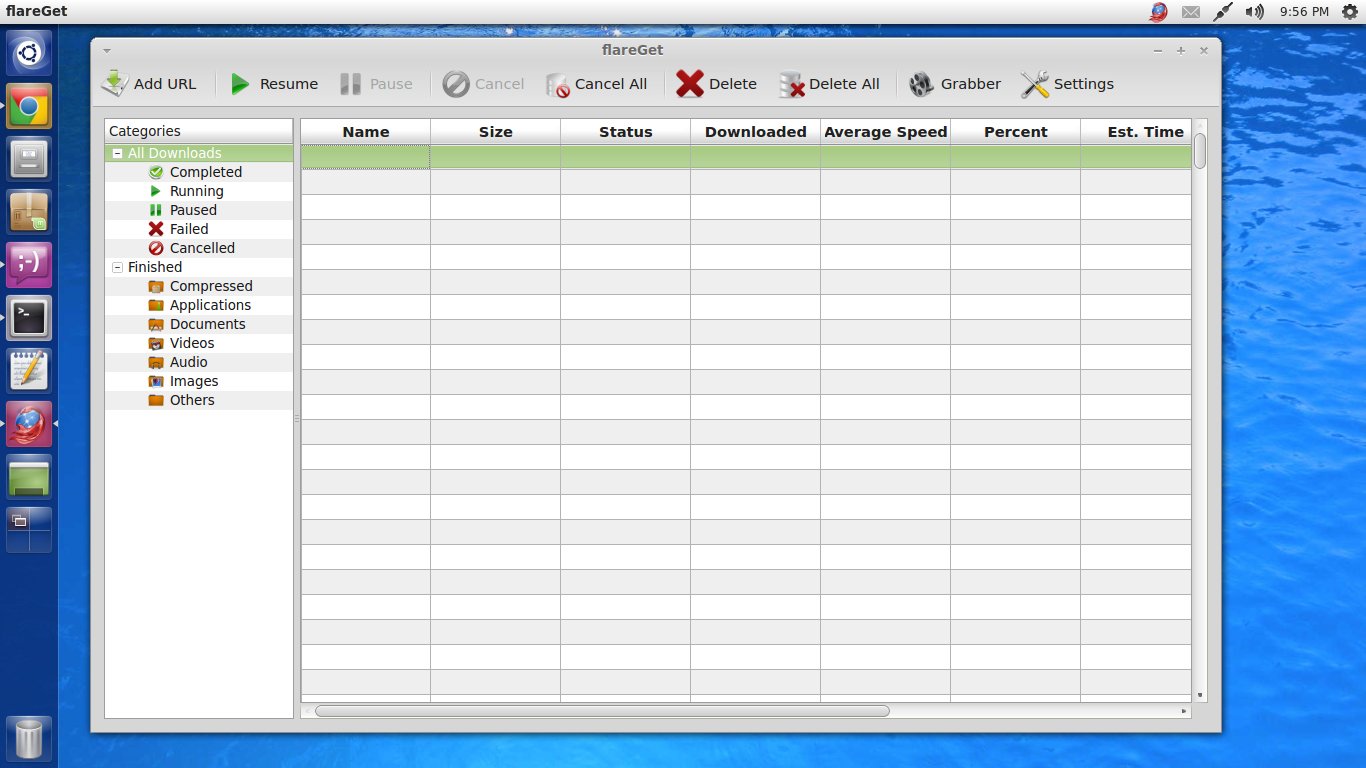Collapse the All Downloads tree node

click(x=118, y=154)
